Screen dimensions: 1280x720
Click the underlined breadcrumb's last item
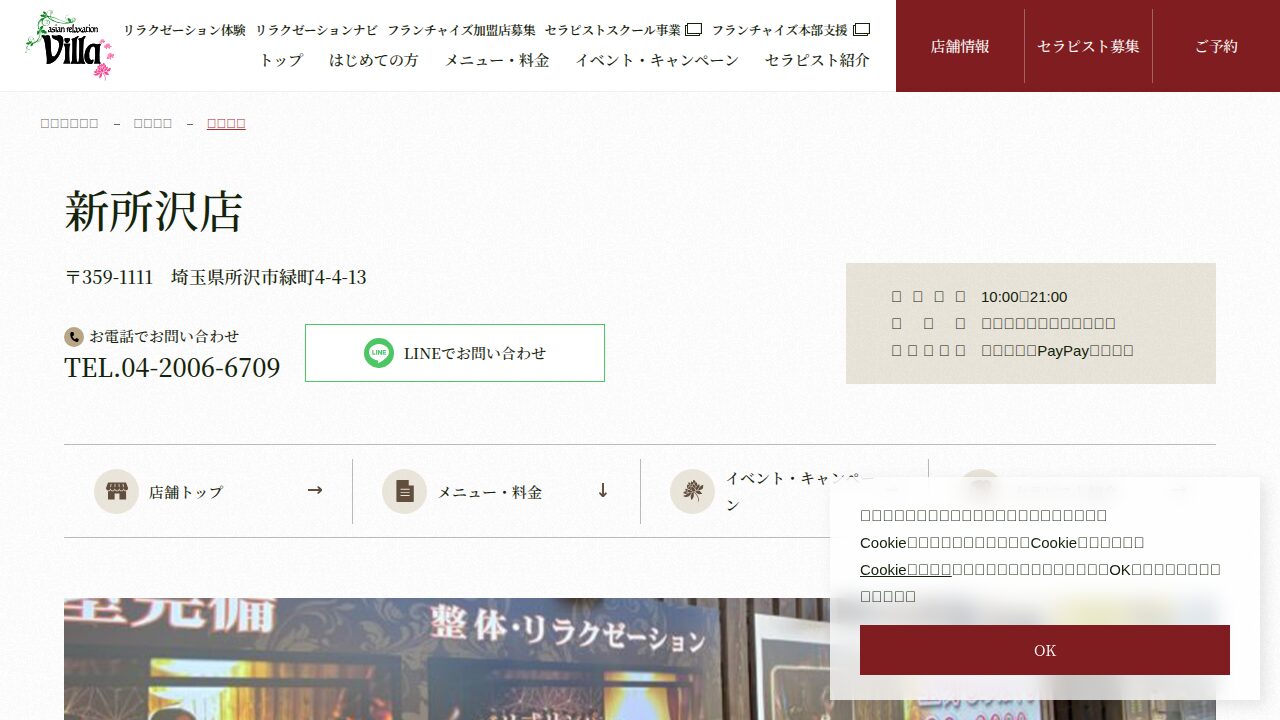pyautogui.click(x=226, y=123)
